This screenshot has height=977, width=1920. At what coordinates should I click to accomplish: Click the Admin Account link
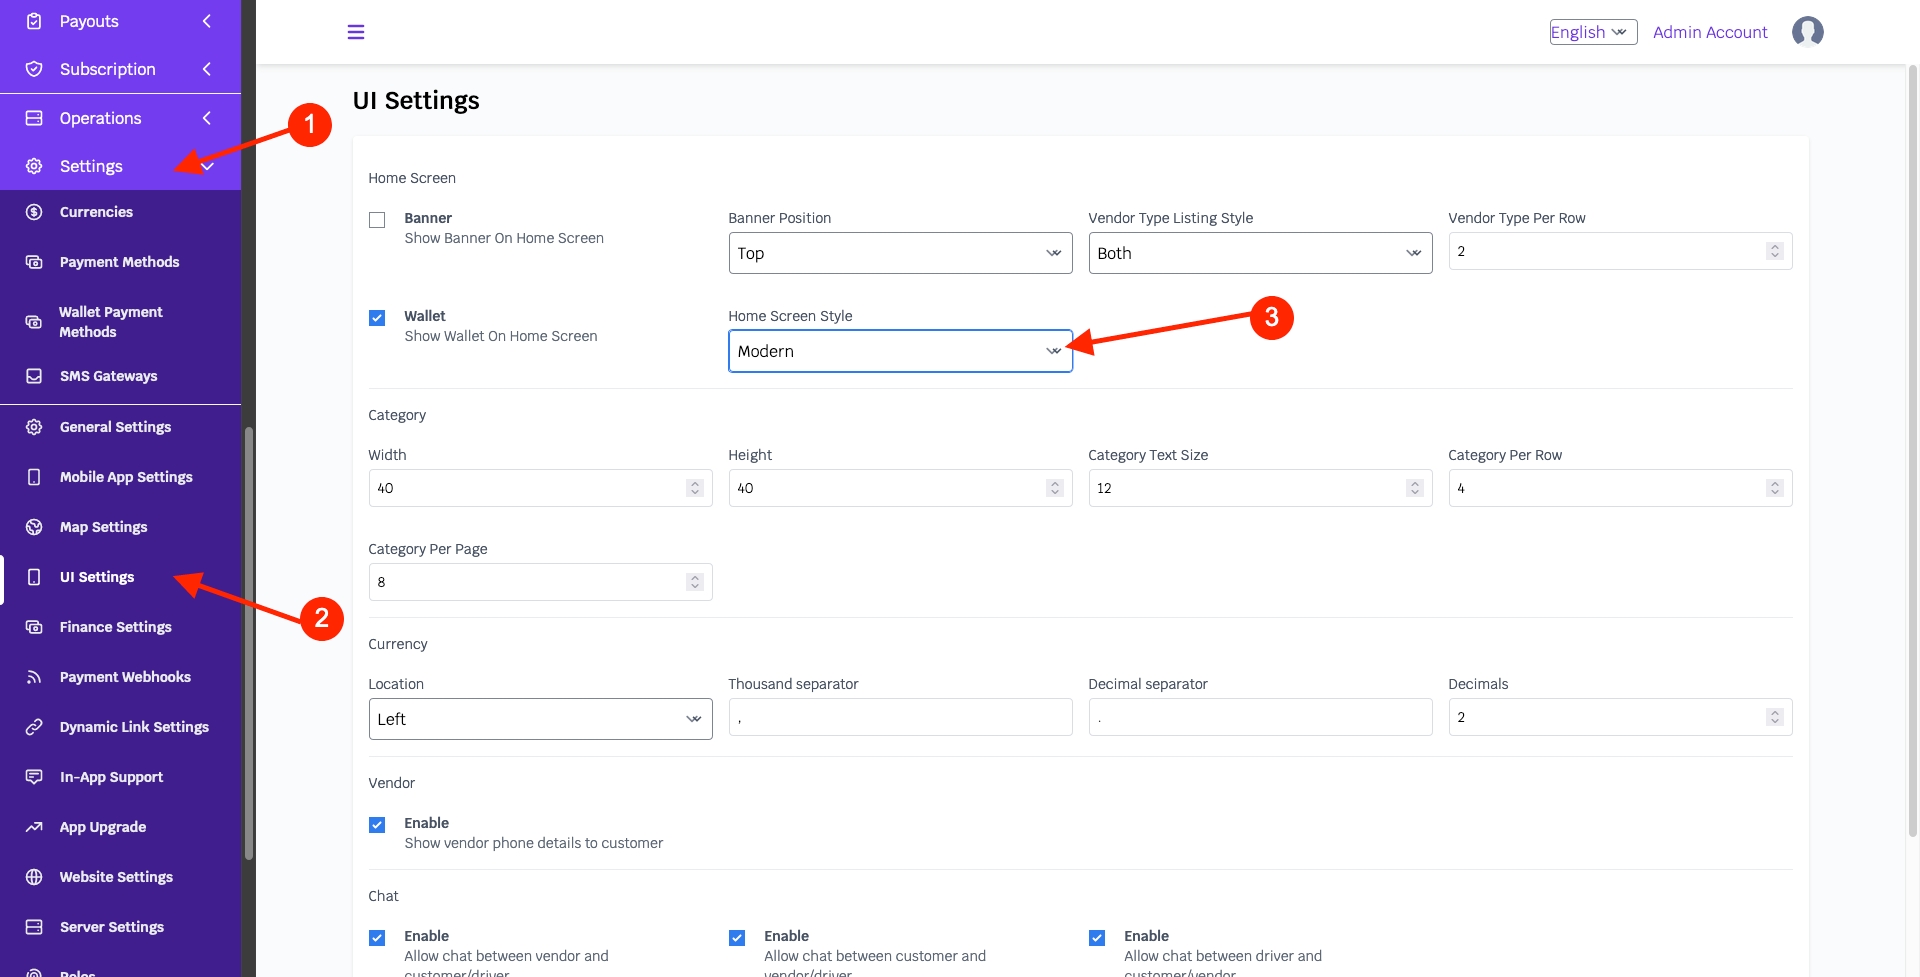click(1709, 32)
